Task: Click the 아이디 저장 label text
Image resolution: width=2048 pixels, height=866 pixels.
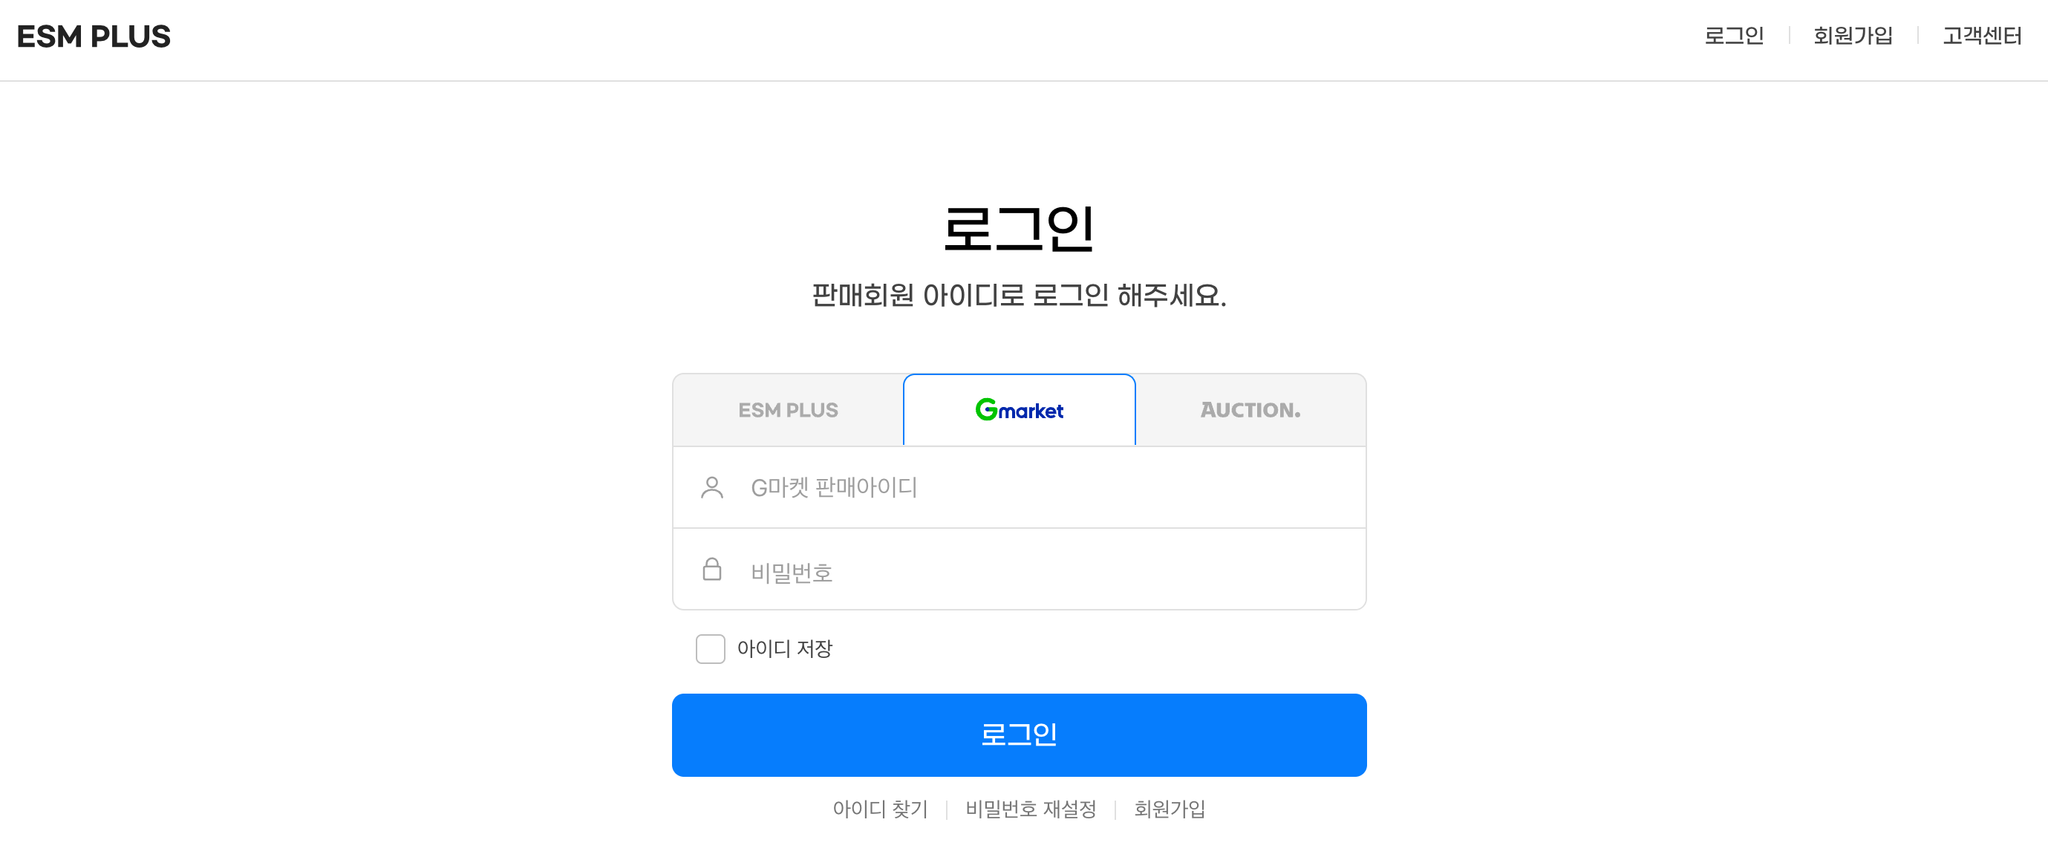Action: (x=785, y=649)
